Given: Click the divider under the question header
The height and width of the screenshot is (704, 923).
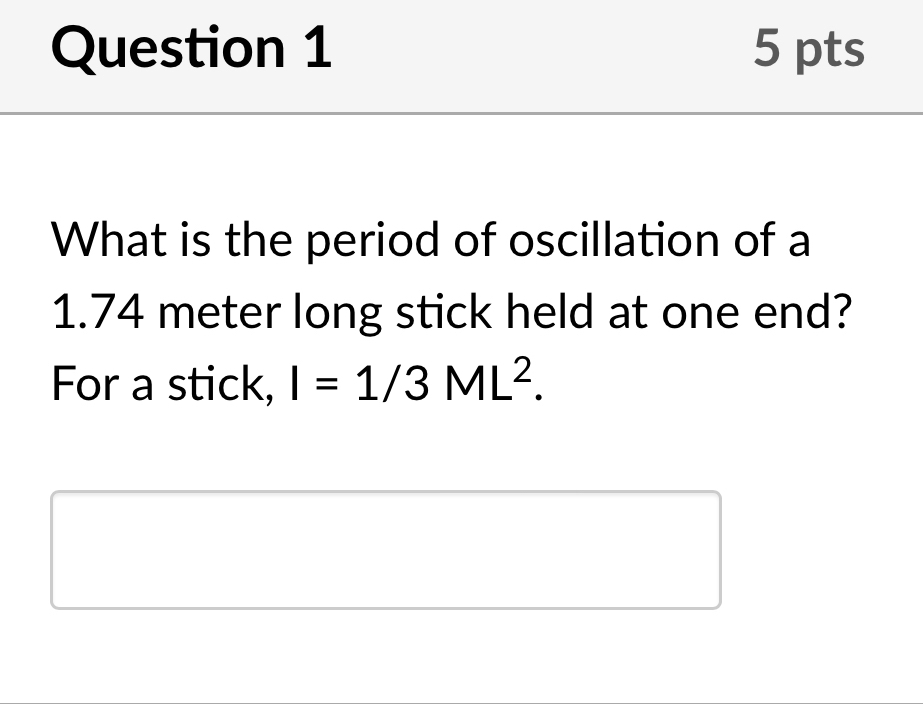Looking at the screenshot, I should click(x=461, y=111).
